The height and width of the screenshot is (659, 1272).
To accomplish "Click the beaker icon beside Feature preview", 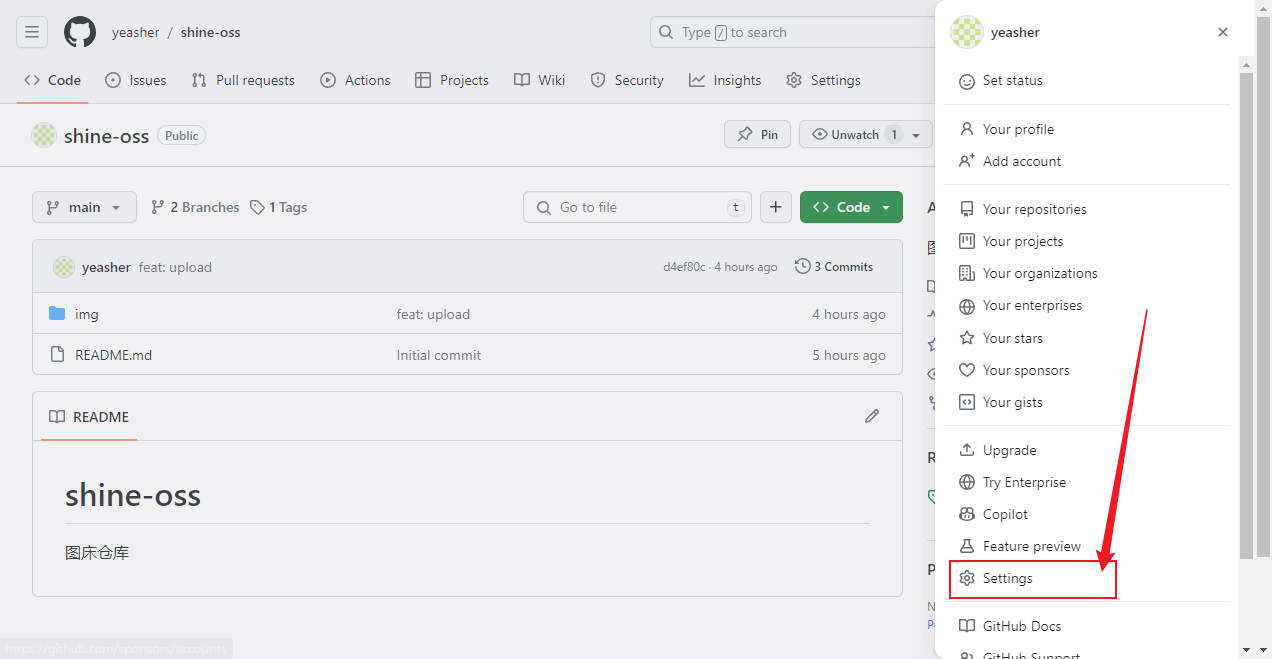I will (967, 546).
